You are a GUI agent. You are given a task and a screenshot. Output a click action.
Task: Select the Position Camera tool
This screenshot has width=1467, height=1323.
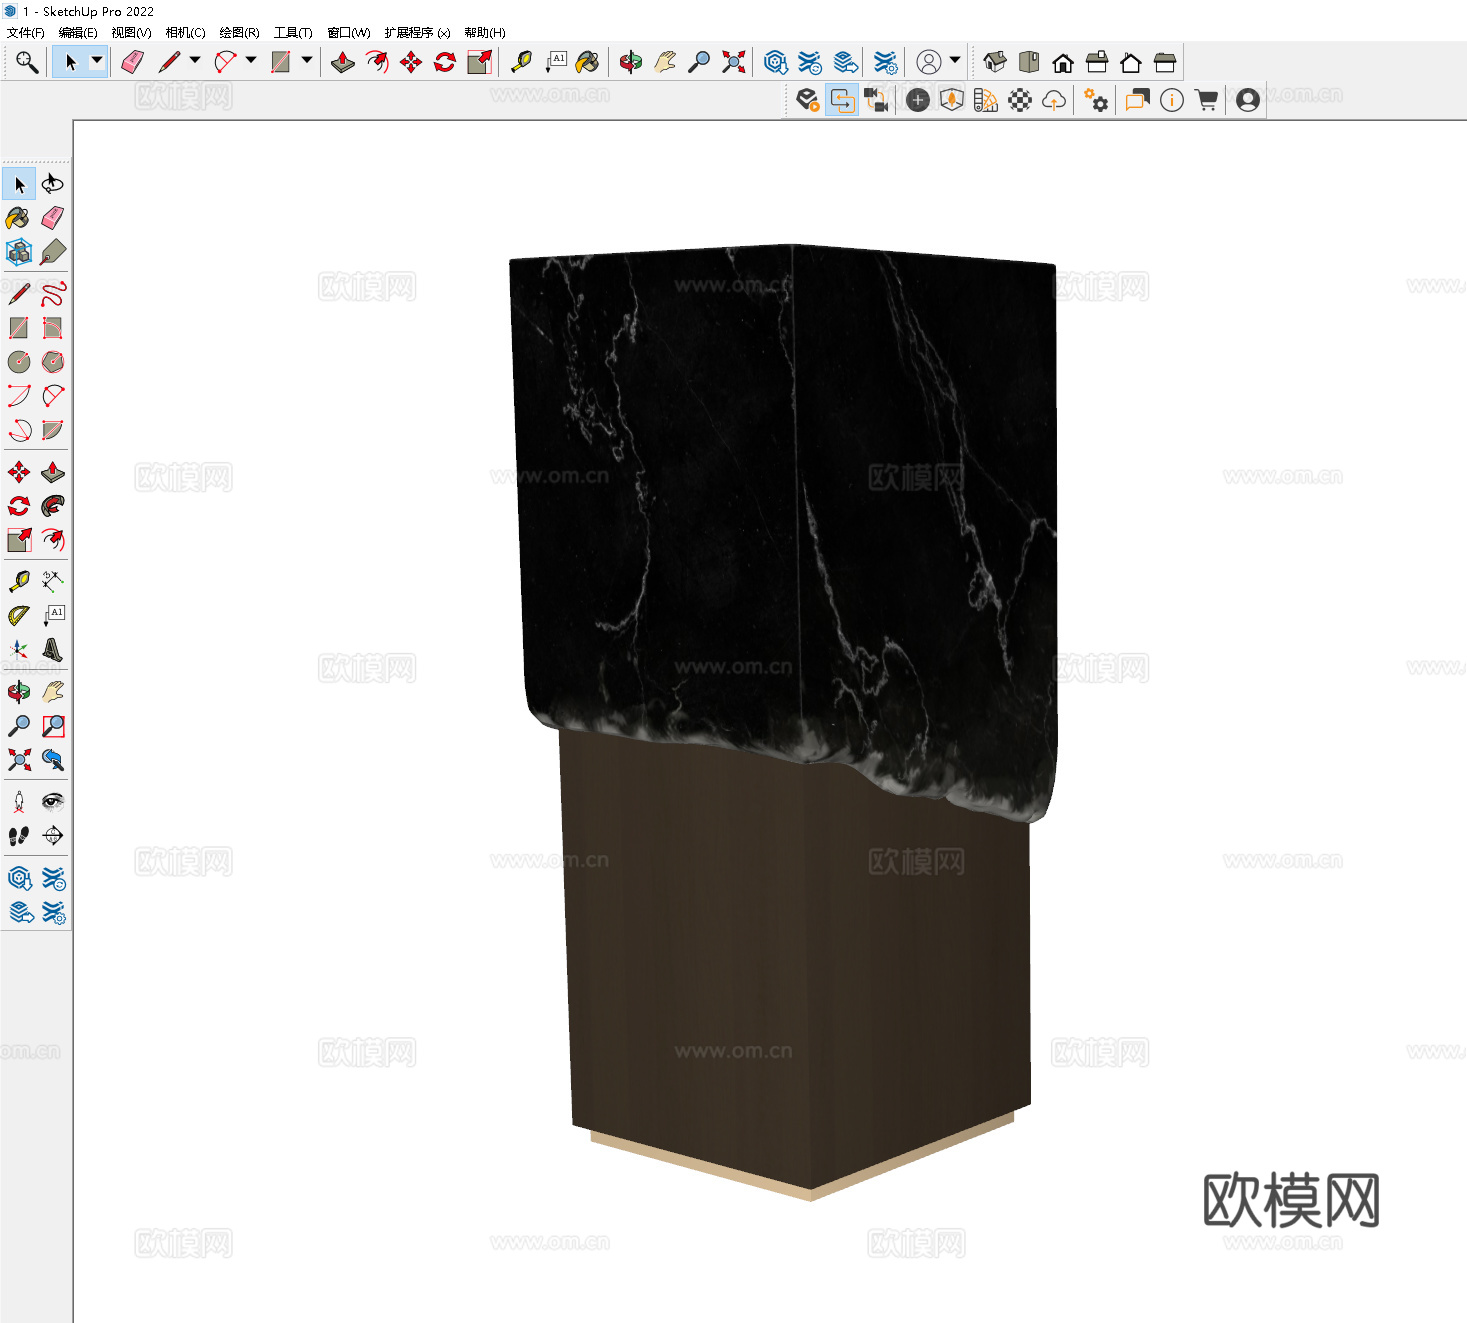[x=19, y=802]
